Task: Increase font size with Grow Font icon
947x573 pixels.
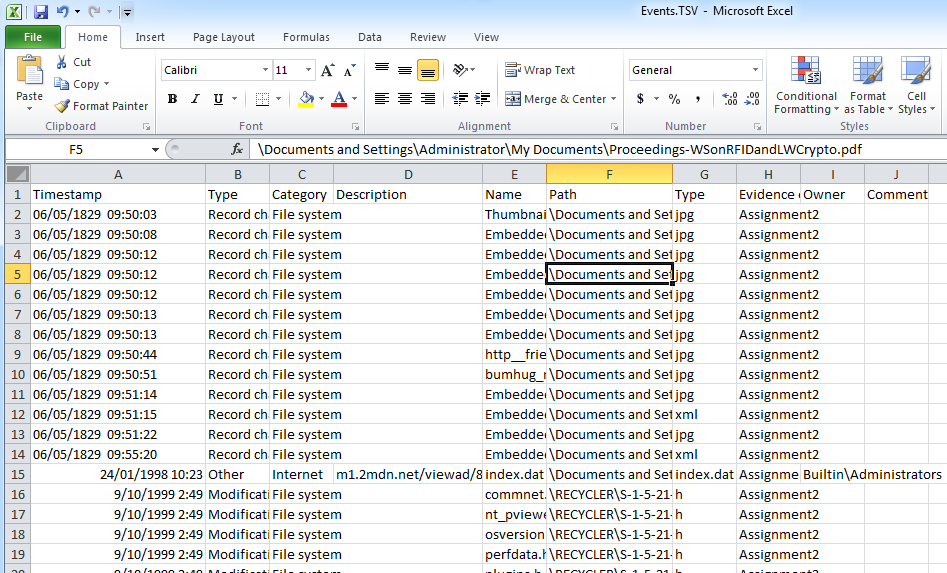Action: coord(327,71)
